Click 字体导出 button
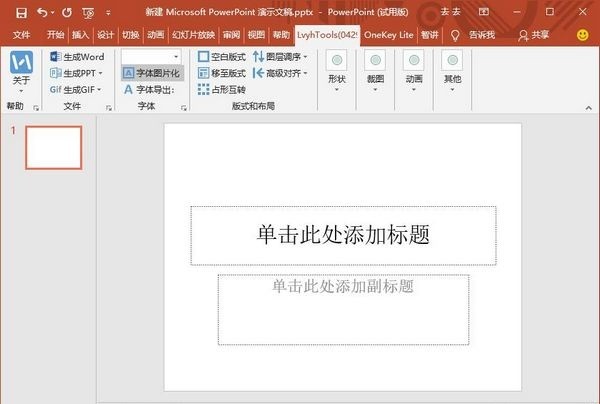This screenshot has height=404, width=600. [x=148, y=89]
